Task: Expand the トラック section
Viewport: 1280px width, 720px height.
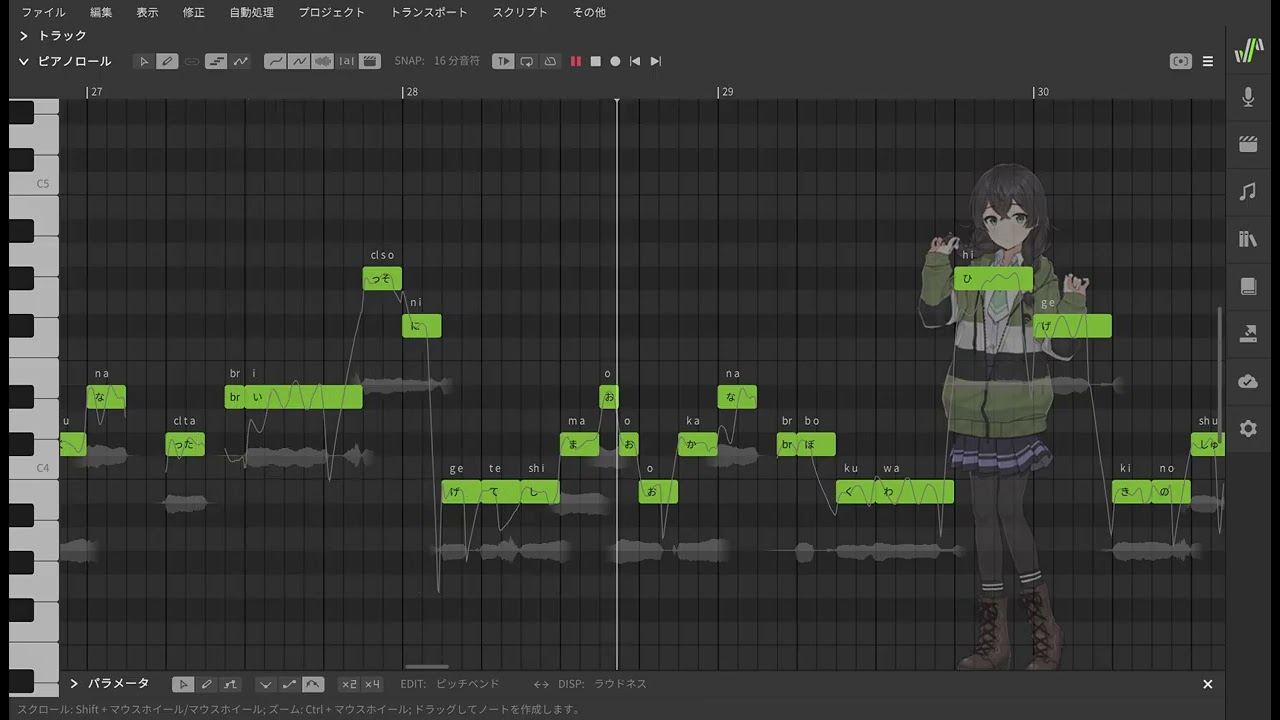Action: [x=24, y=36]
